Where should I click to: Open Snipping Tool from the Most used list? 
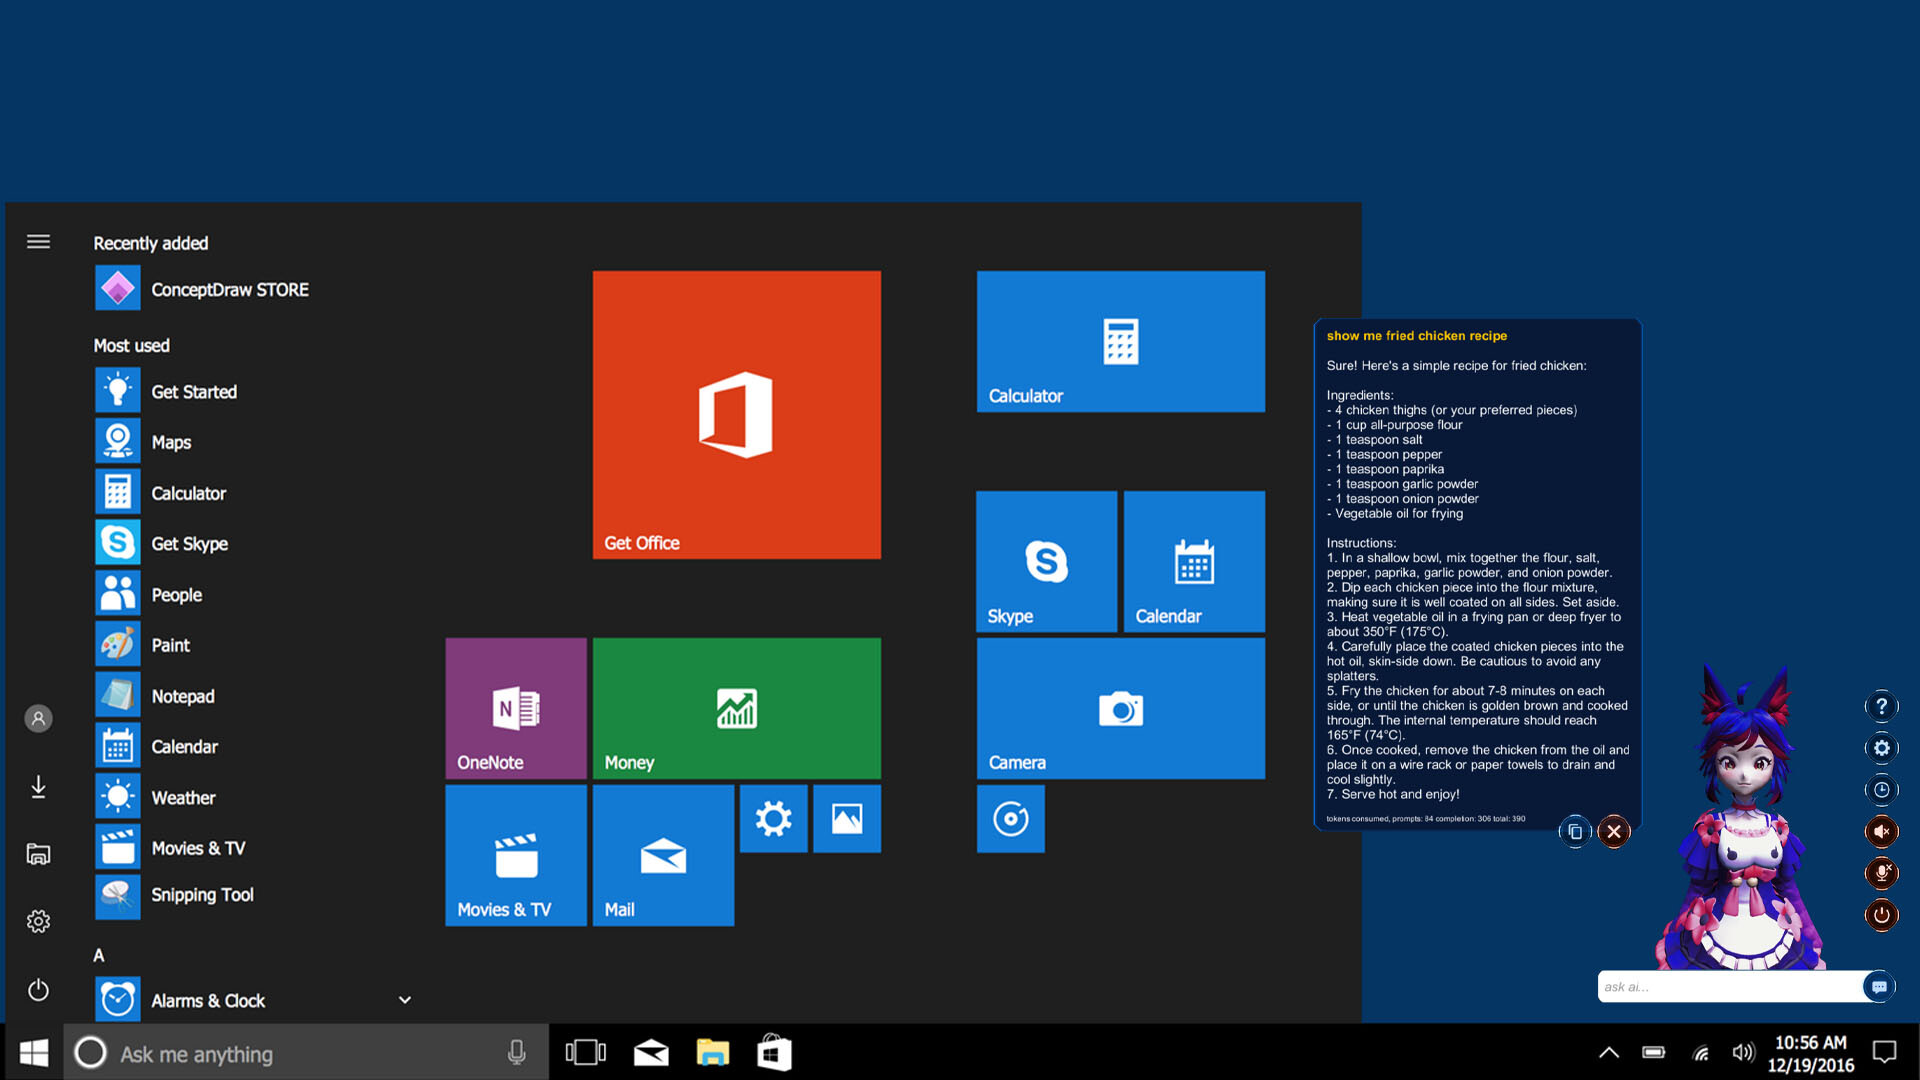pyautogui.click(x=202, y=895)
